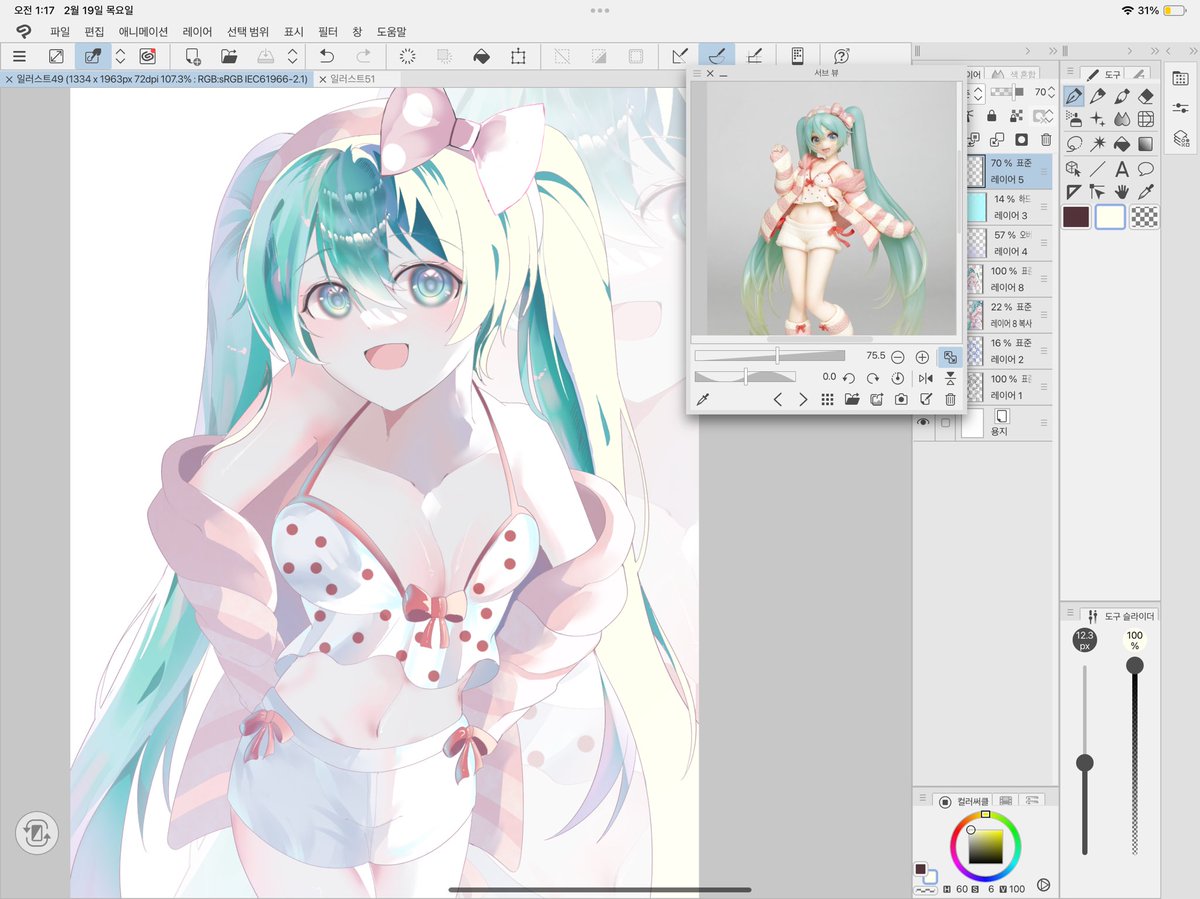Toggle Fit to view button in sub view
The image size is (1200, 899).
(x=949, y=356)
